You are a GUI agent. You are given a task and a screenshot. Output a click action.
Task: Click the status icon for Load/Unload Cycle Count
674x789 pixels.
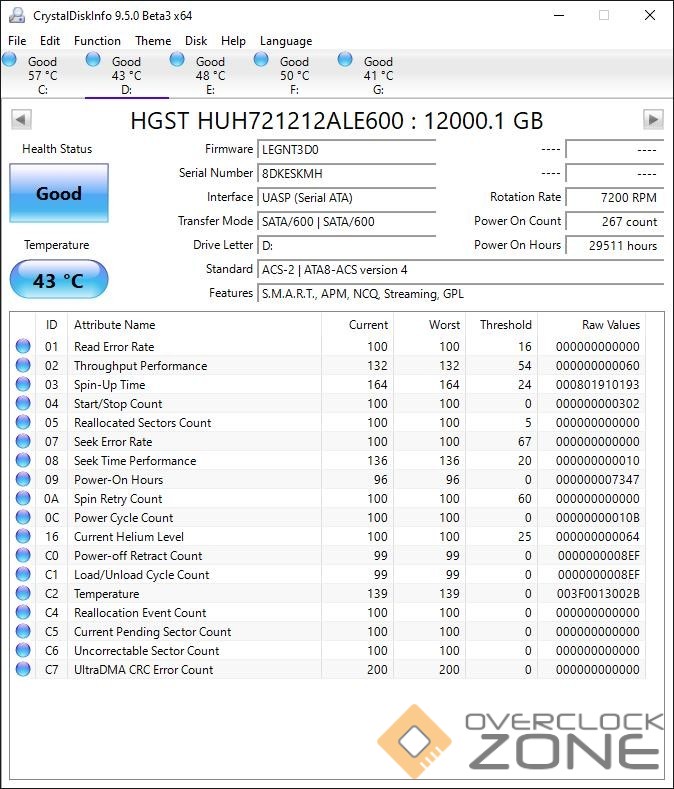[23, 574]
